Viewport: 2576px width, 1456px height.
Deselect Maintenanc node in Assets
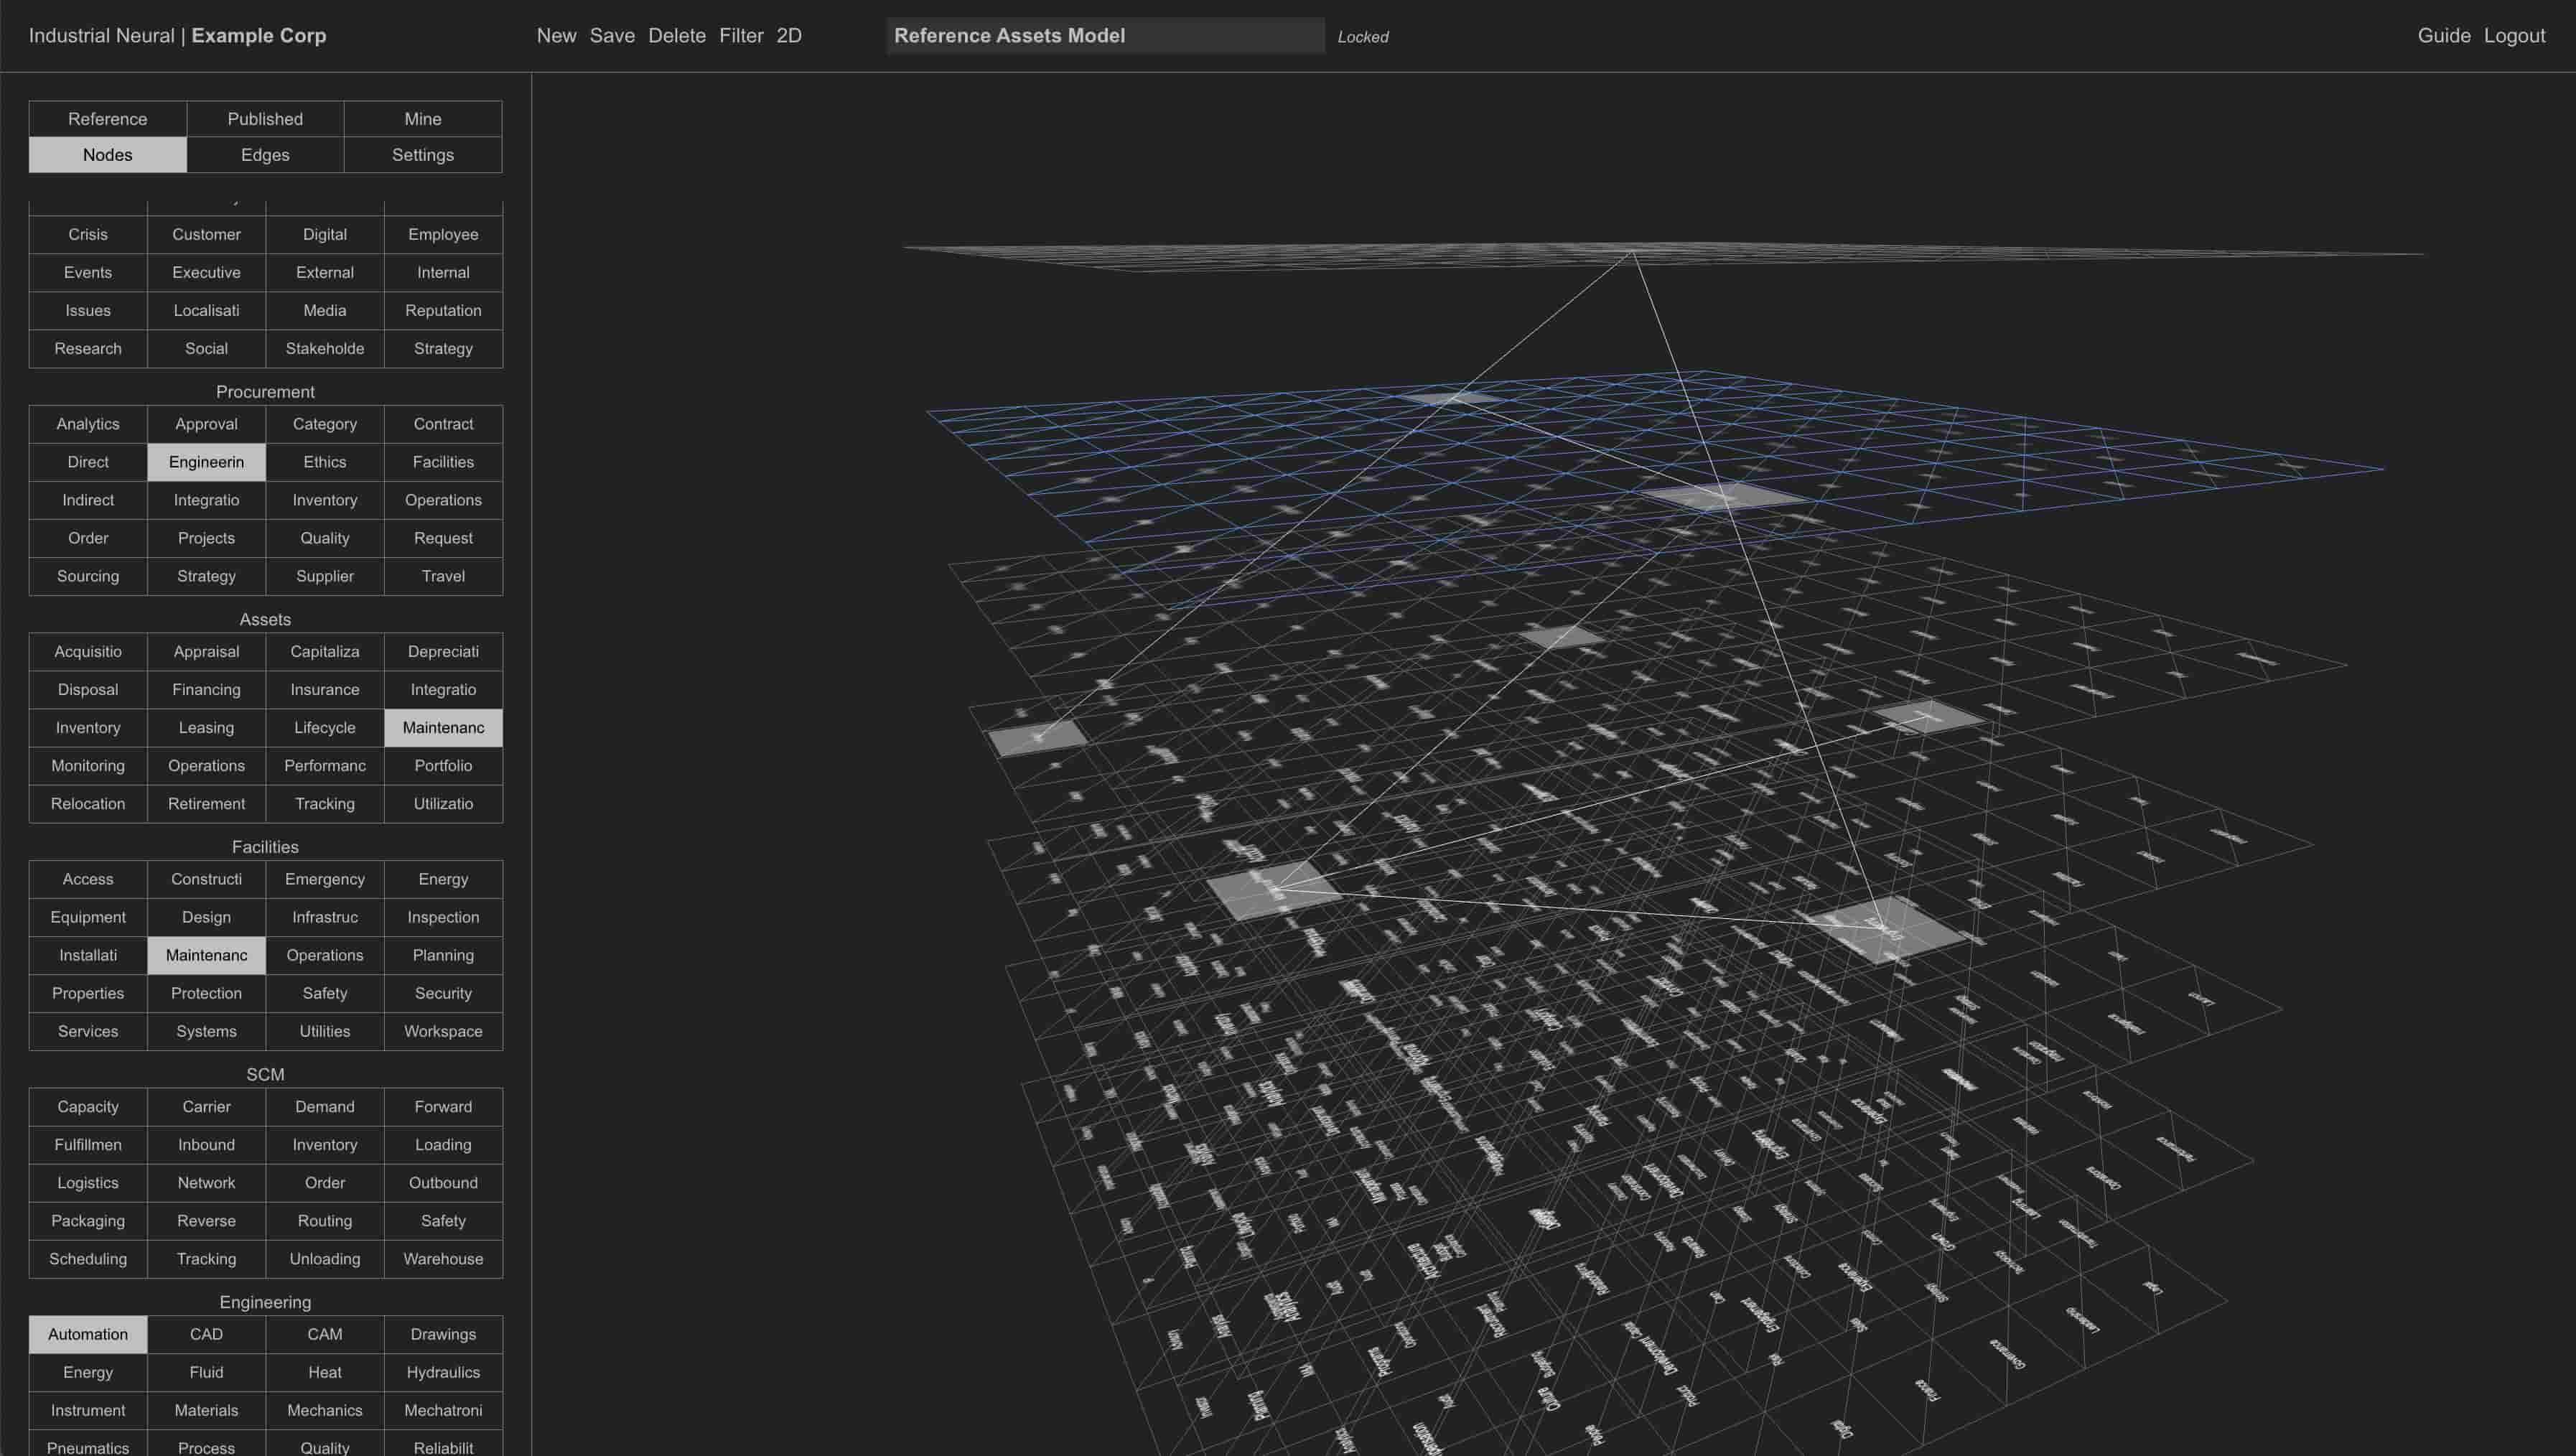443,728
